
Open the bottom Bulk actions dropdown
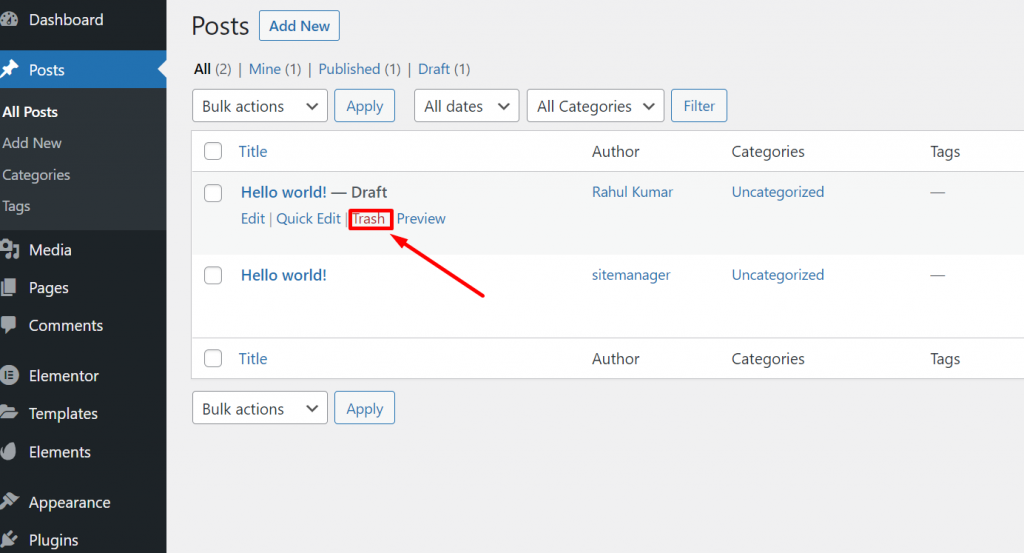[260, 408]
